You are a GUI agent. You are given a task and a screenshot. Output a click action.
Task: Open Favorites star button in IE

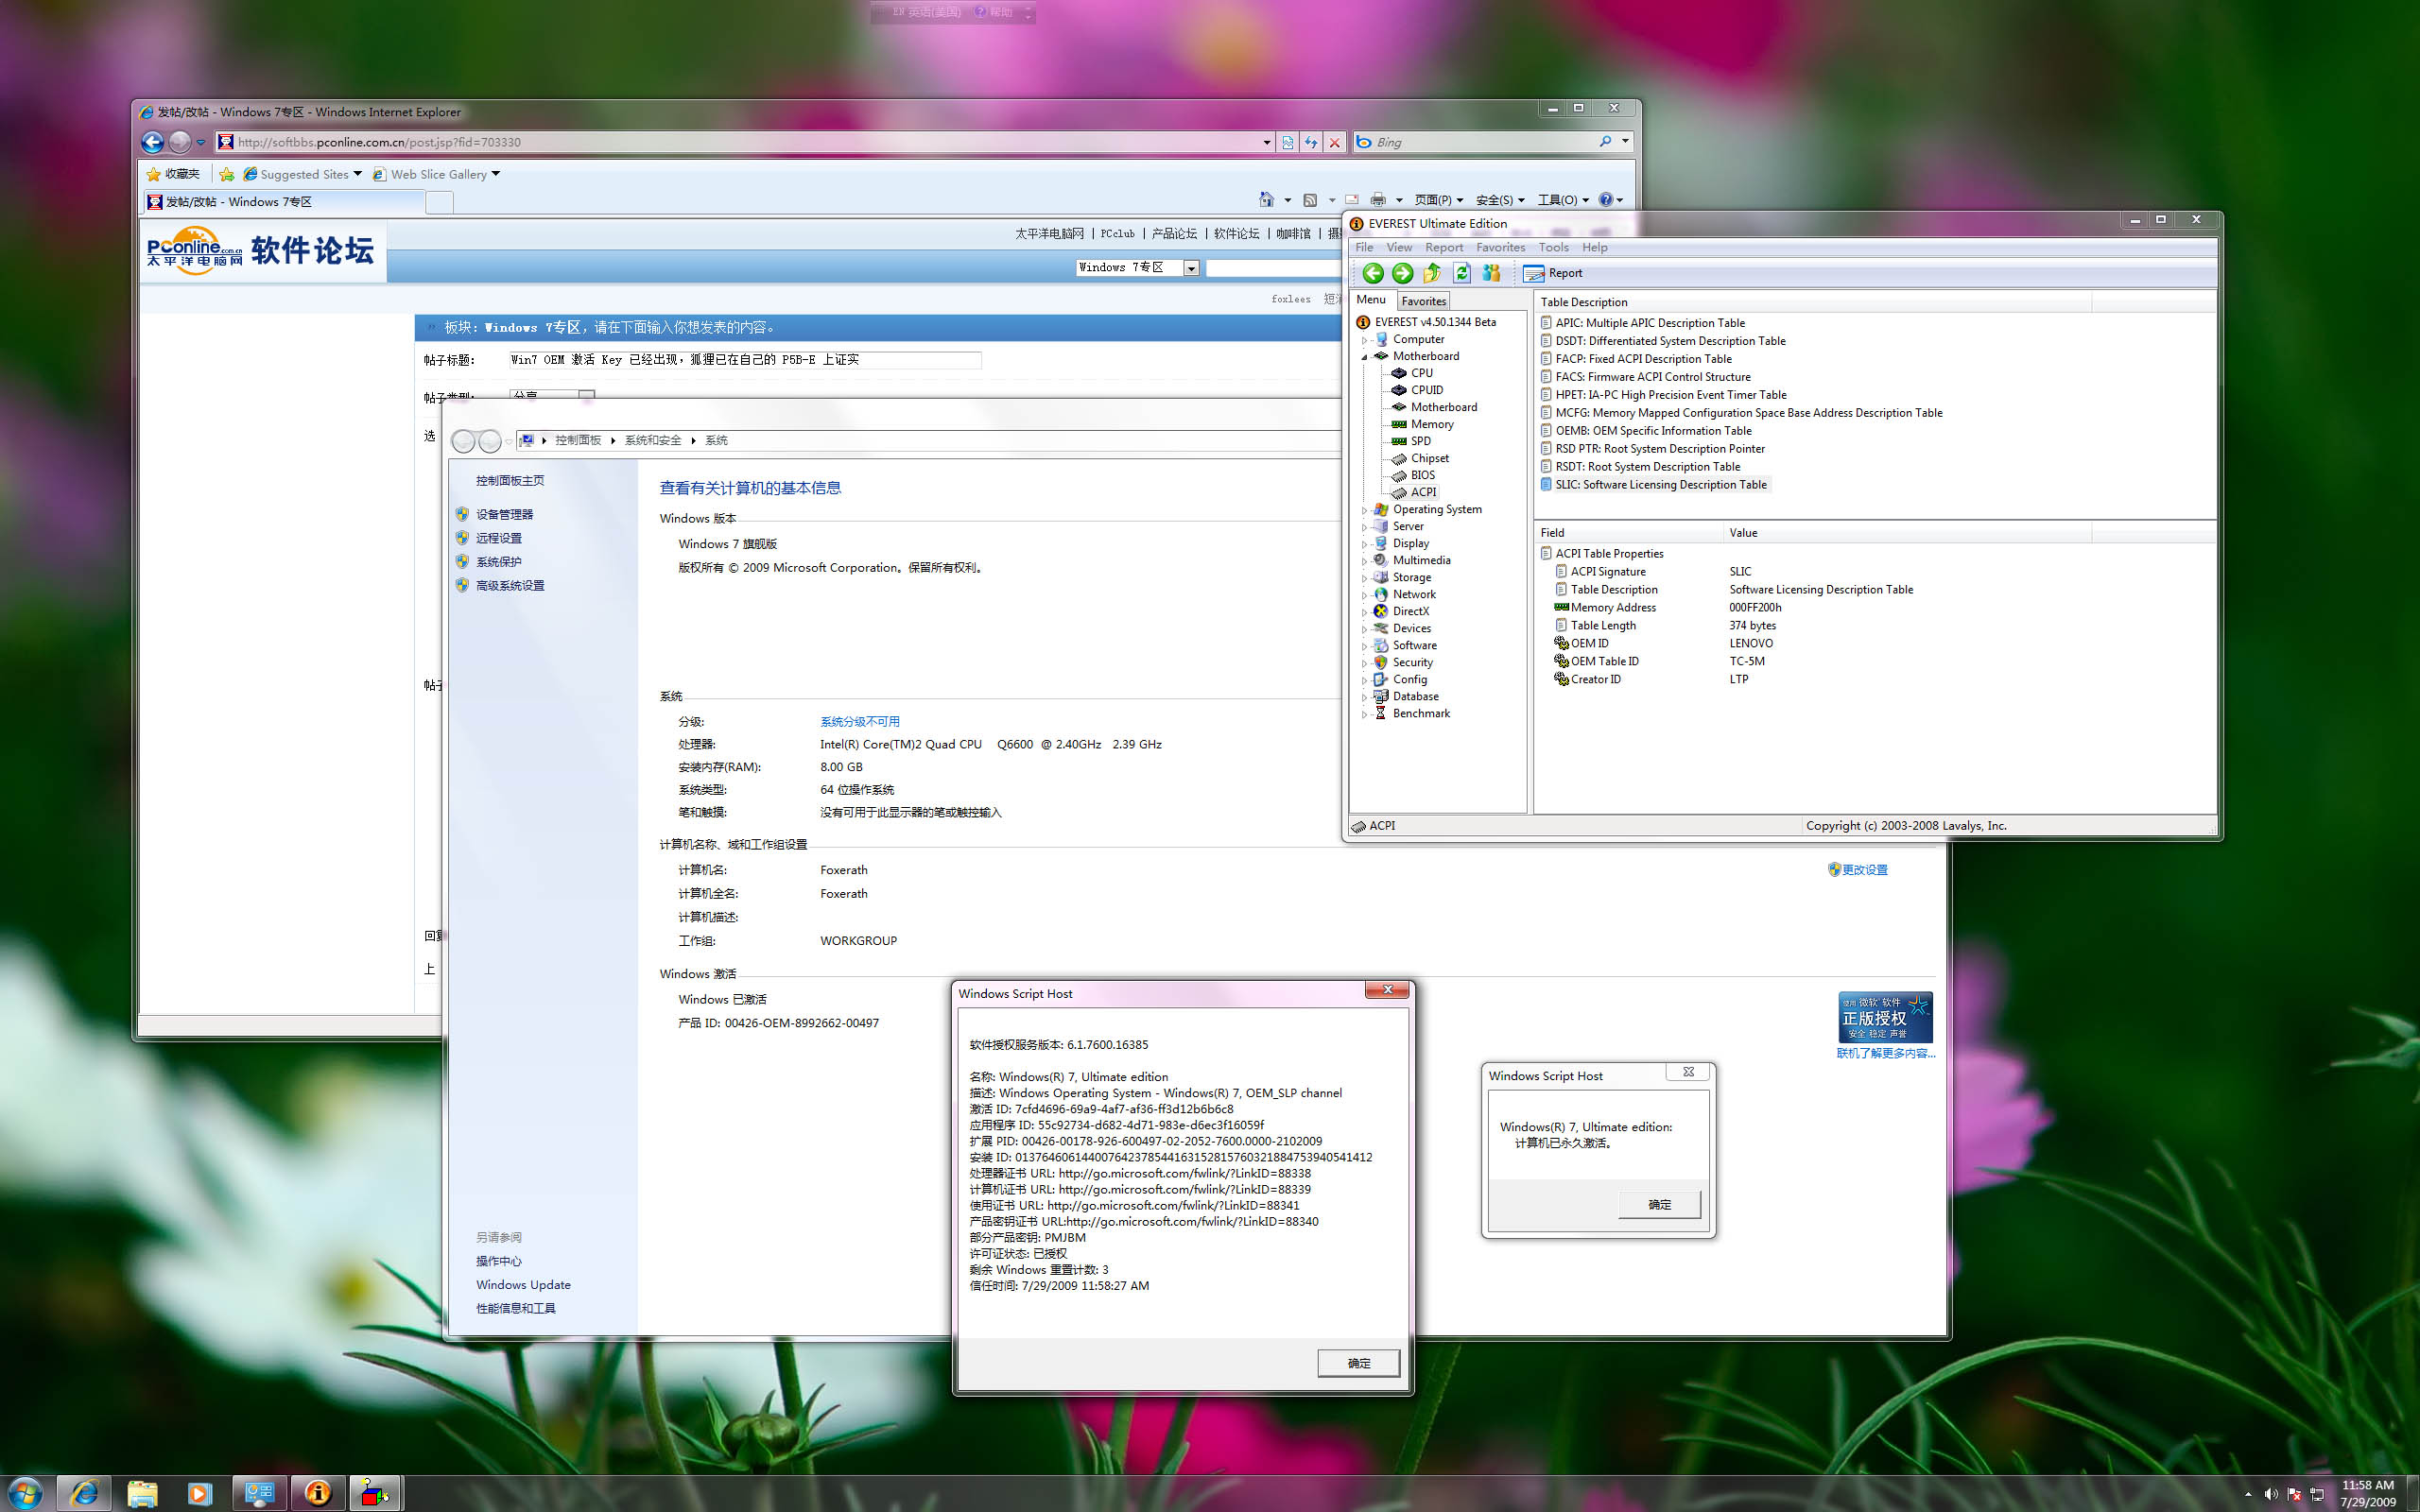click(x=174, y=174)
